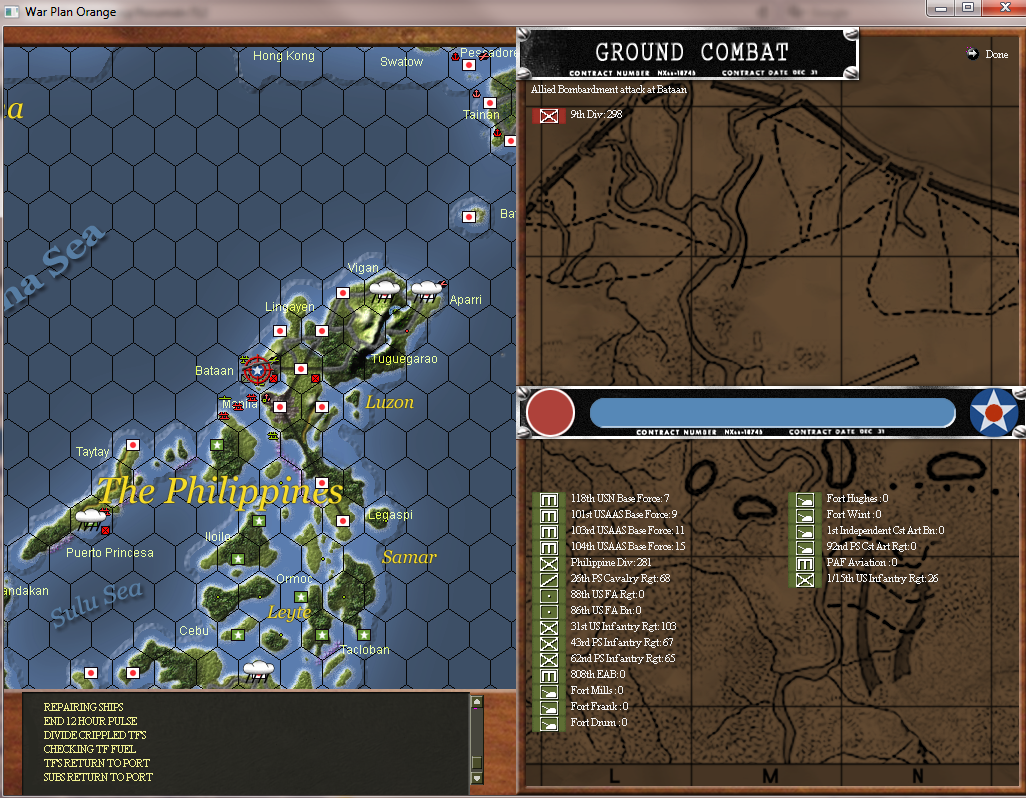Click the 92nd PS Cst Art Rgt icon
The width and height of the screenshot is (1026, 798).
[x=804, y=547]
